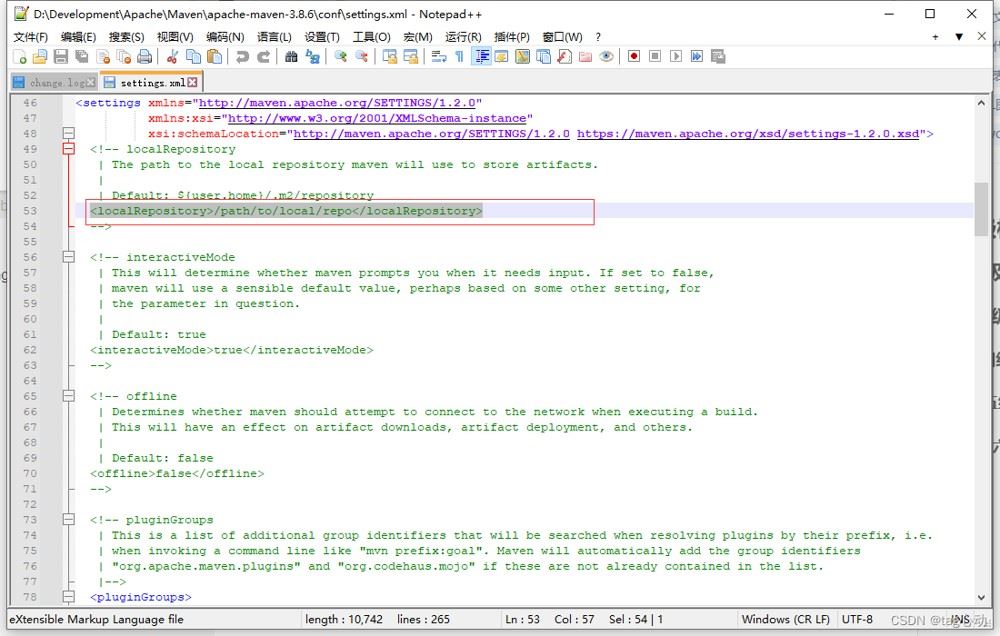The width and height of the screenshot is (1000, 636).
Task: Click the plus button beside menu bar
Action: pyautogui.click(x=935, y=37)
